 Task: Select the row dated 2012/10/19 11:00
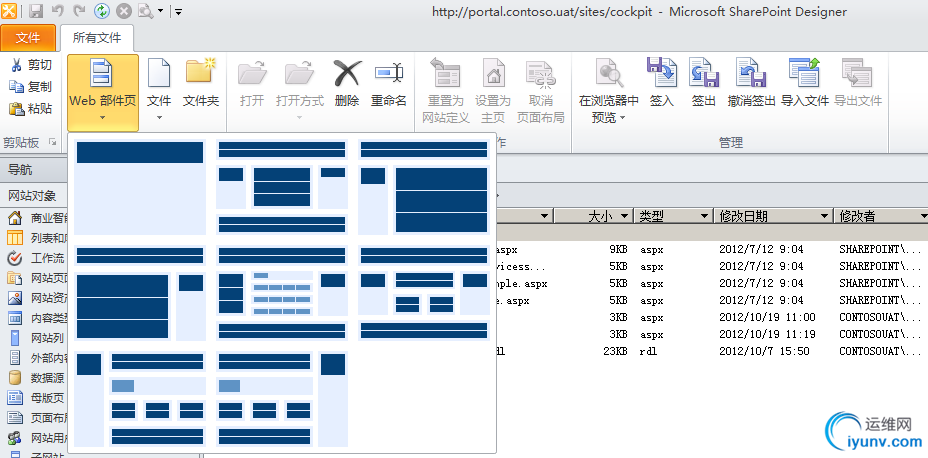point(712,317)
